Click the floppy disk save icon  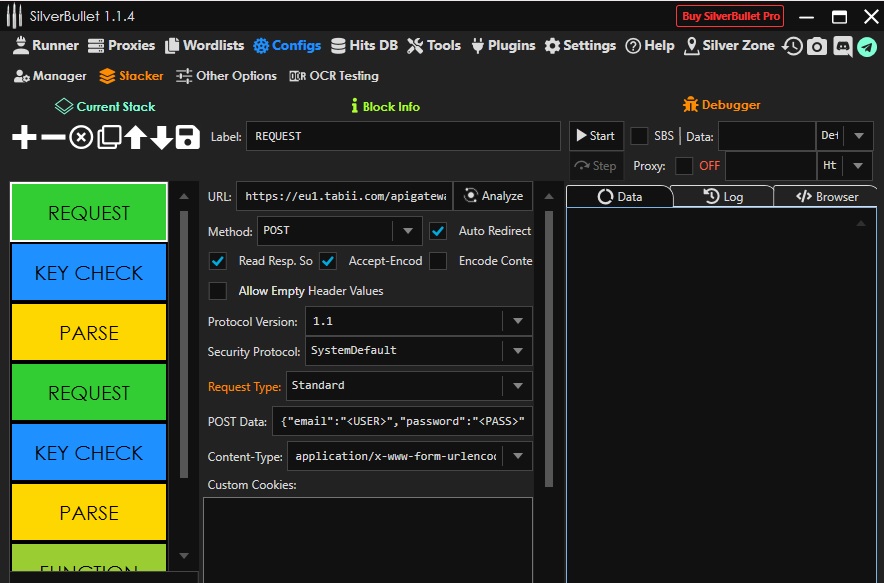click(x=187, y=137)
